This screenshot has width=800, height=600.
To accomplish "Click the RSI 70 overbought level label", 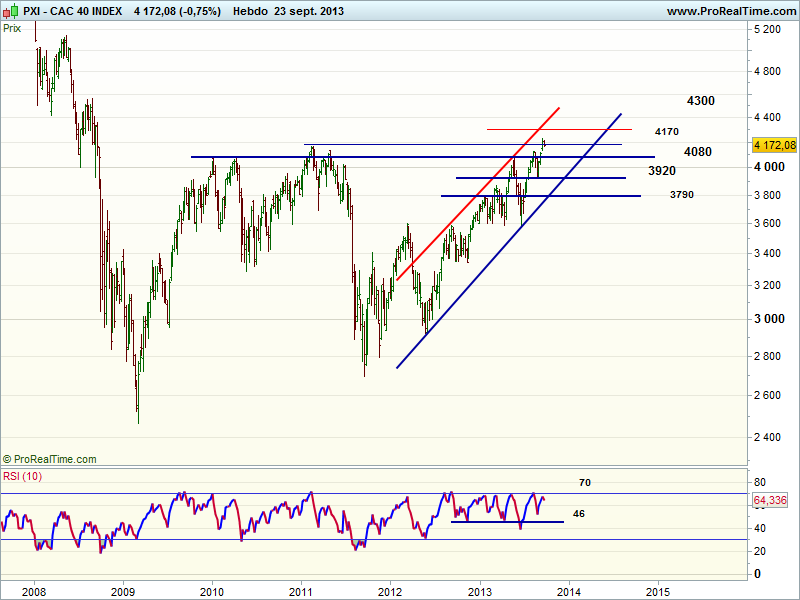I will [x=585, y=483].
